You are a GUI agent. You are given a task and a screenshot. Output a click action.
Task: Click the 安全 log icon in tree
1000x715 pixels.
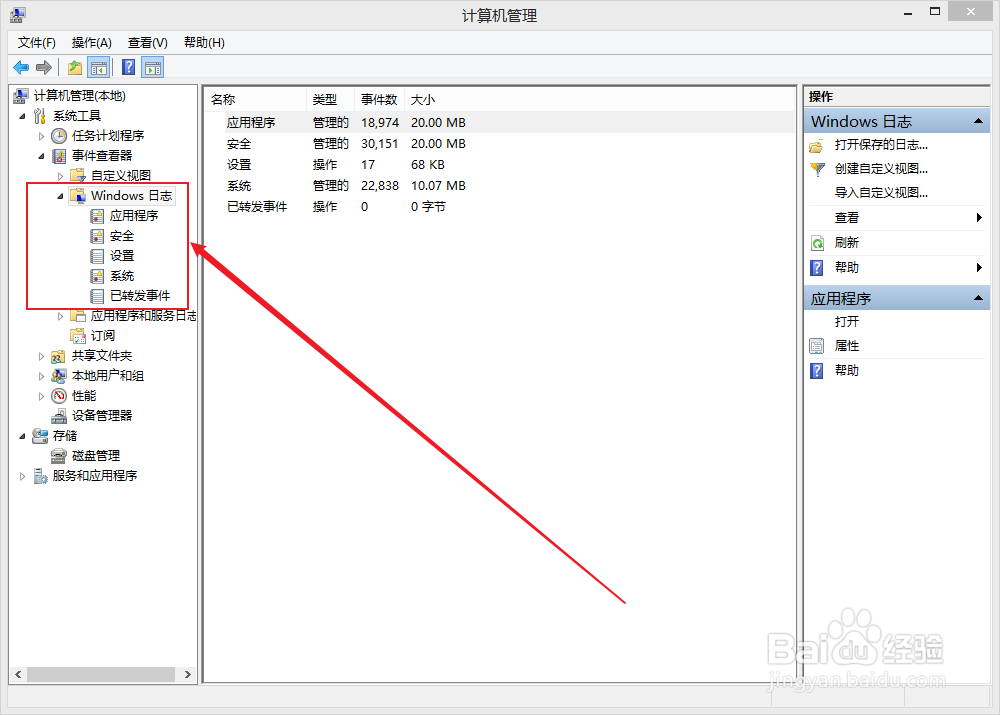coord(97,236)
